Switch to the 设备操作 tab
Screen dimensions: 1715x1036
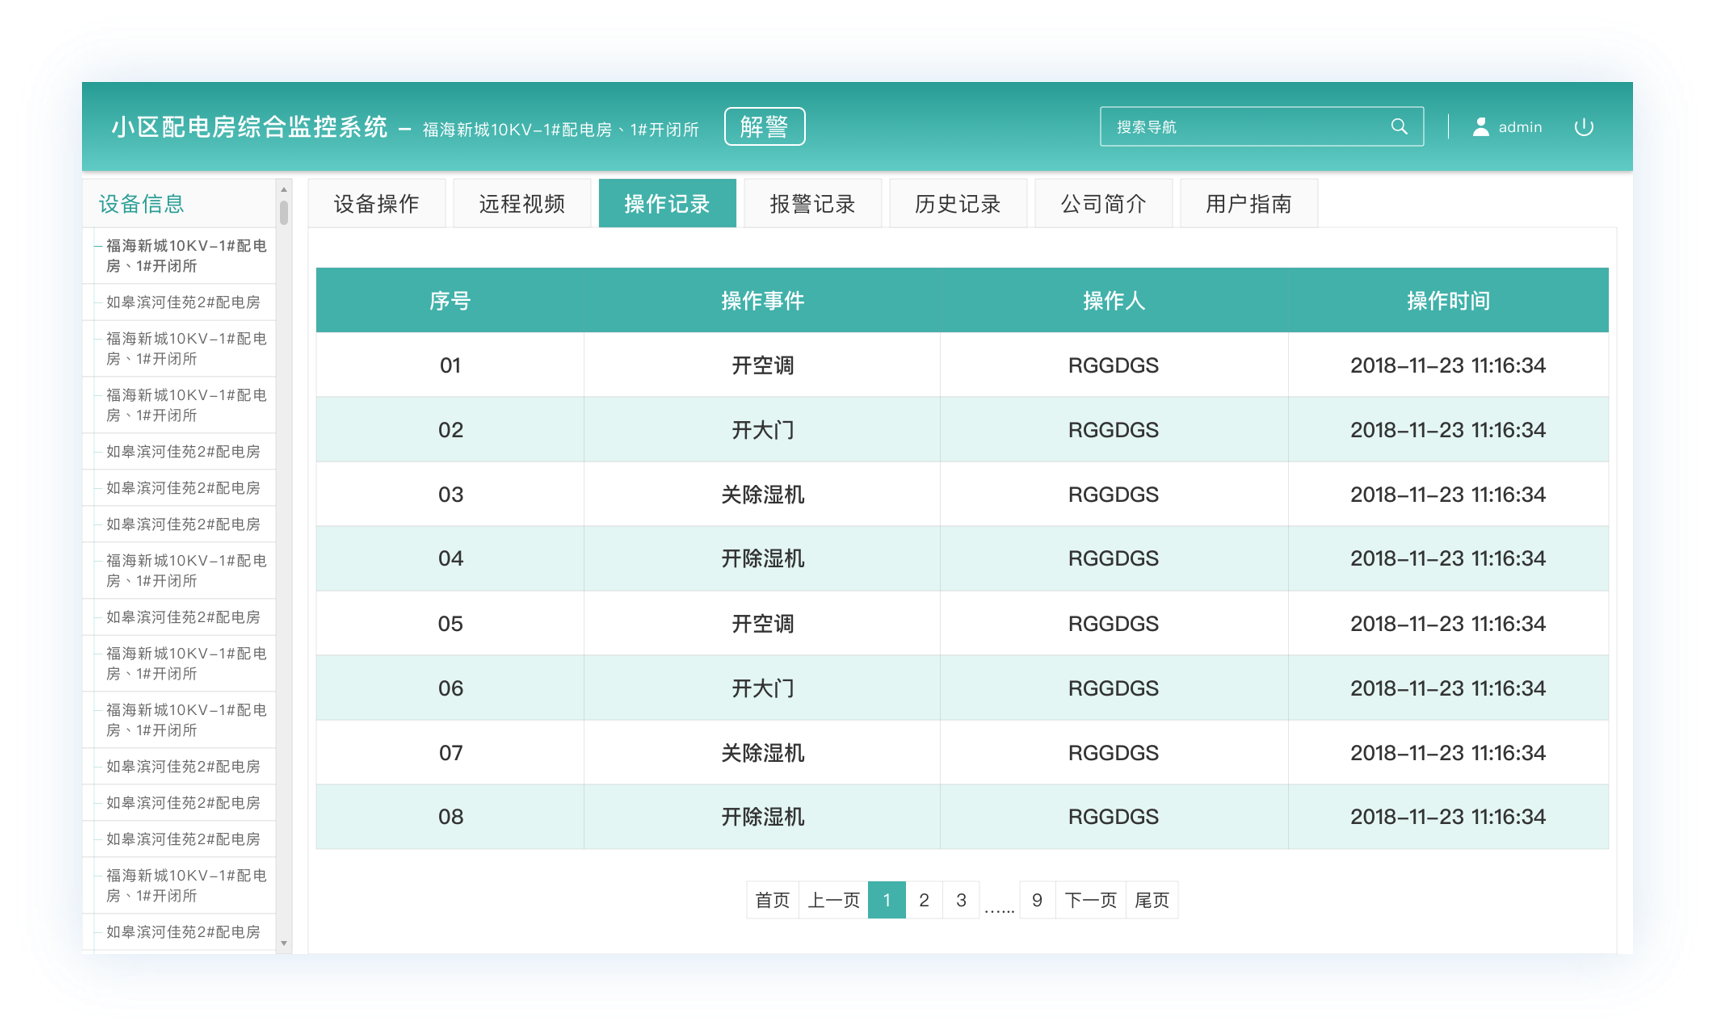[x=377, y=204]
